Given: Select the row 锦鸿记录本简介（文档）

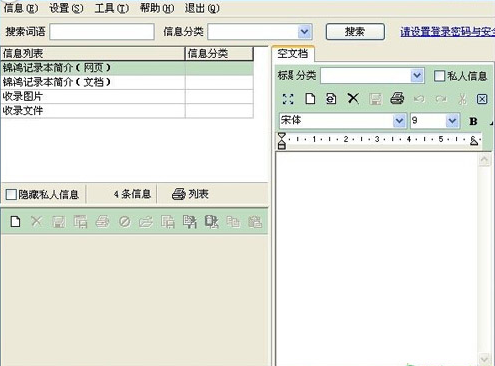Looking at the screenshot, I should 127,82.
